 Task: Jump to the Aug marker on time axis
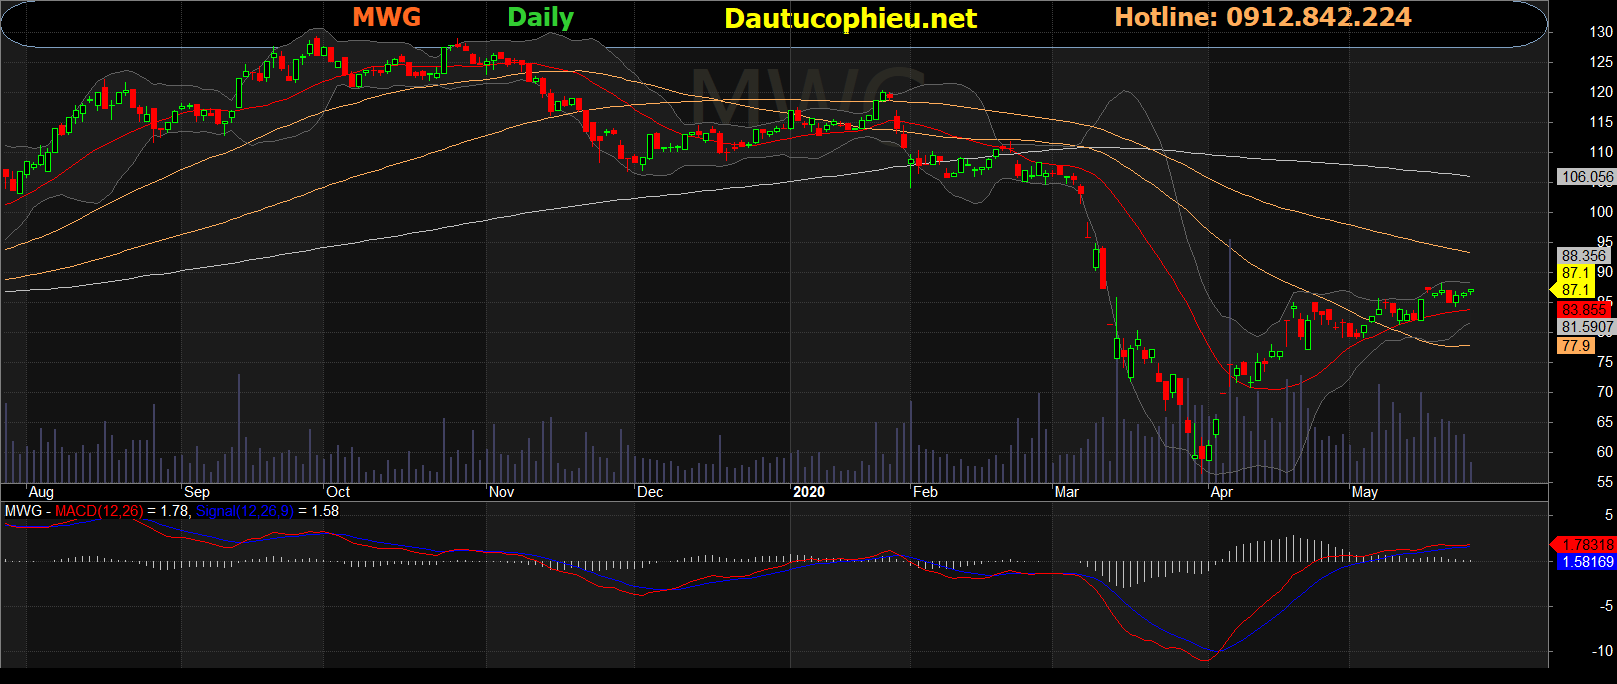tap(41, 492)
